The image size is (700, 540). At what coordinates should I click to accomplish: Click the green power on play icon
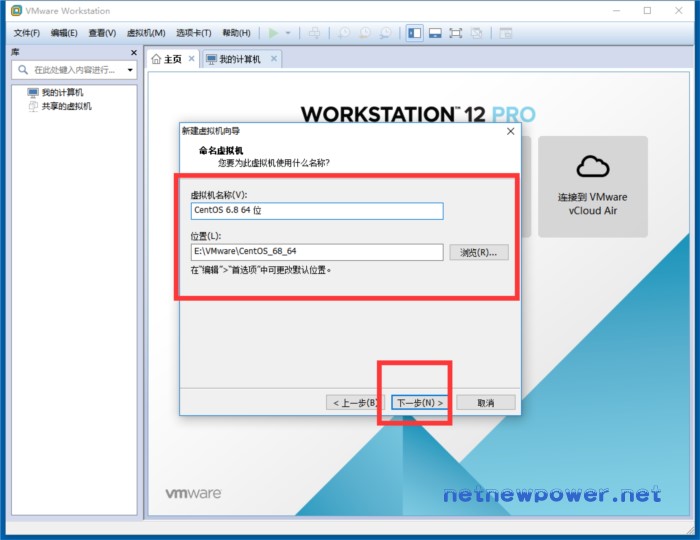click(x=273, y=33)
